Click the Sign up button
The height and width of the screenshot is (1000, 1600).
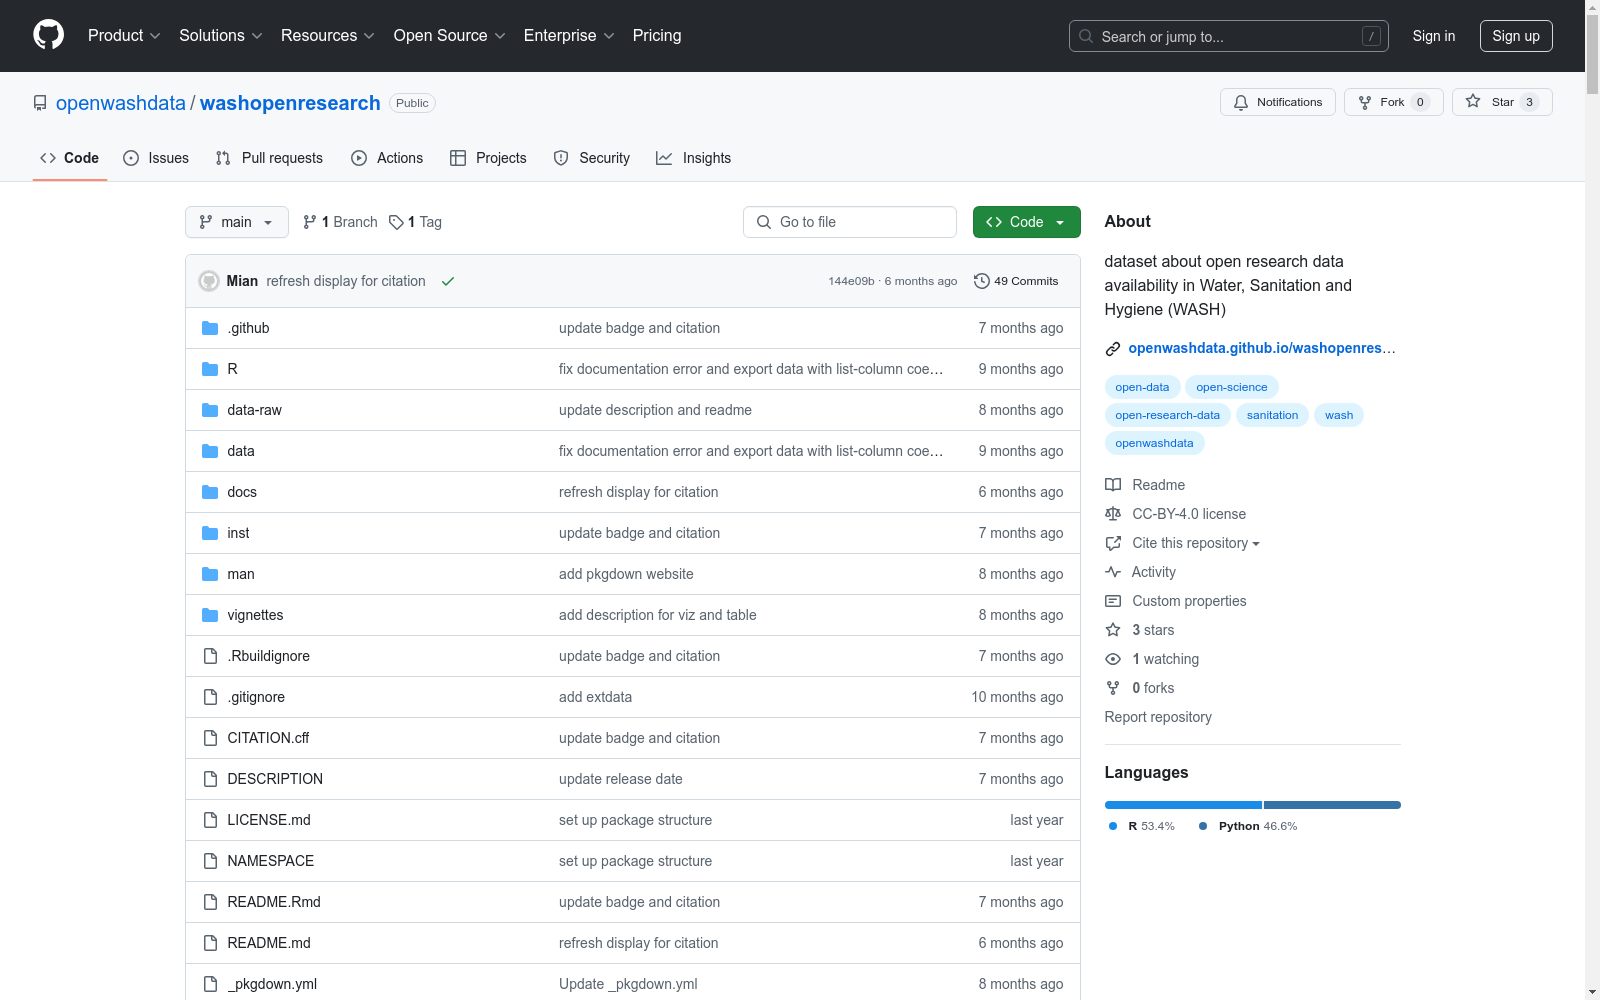1516,36
